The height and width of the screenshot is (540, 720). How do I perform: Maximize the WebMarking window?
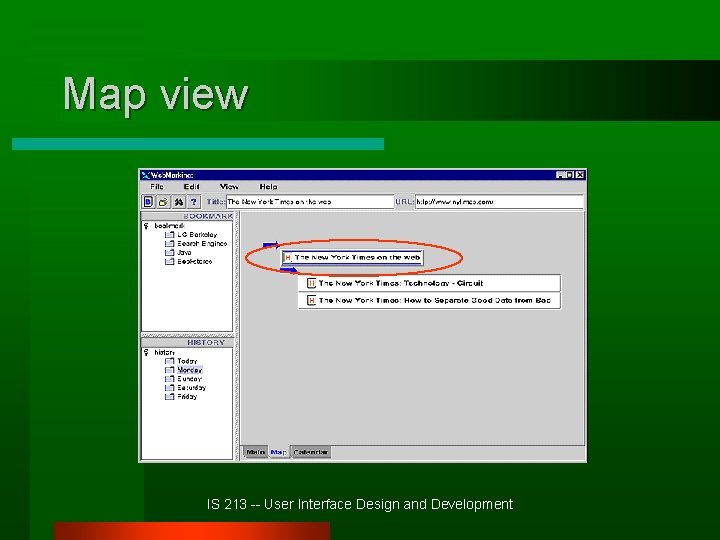(x=570, y=175)
